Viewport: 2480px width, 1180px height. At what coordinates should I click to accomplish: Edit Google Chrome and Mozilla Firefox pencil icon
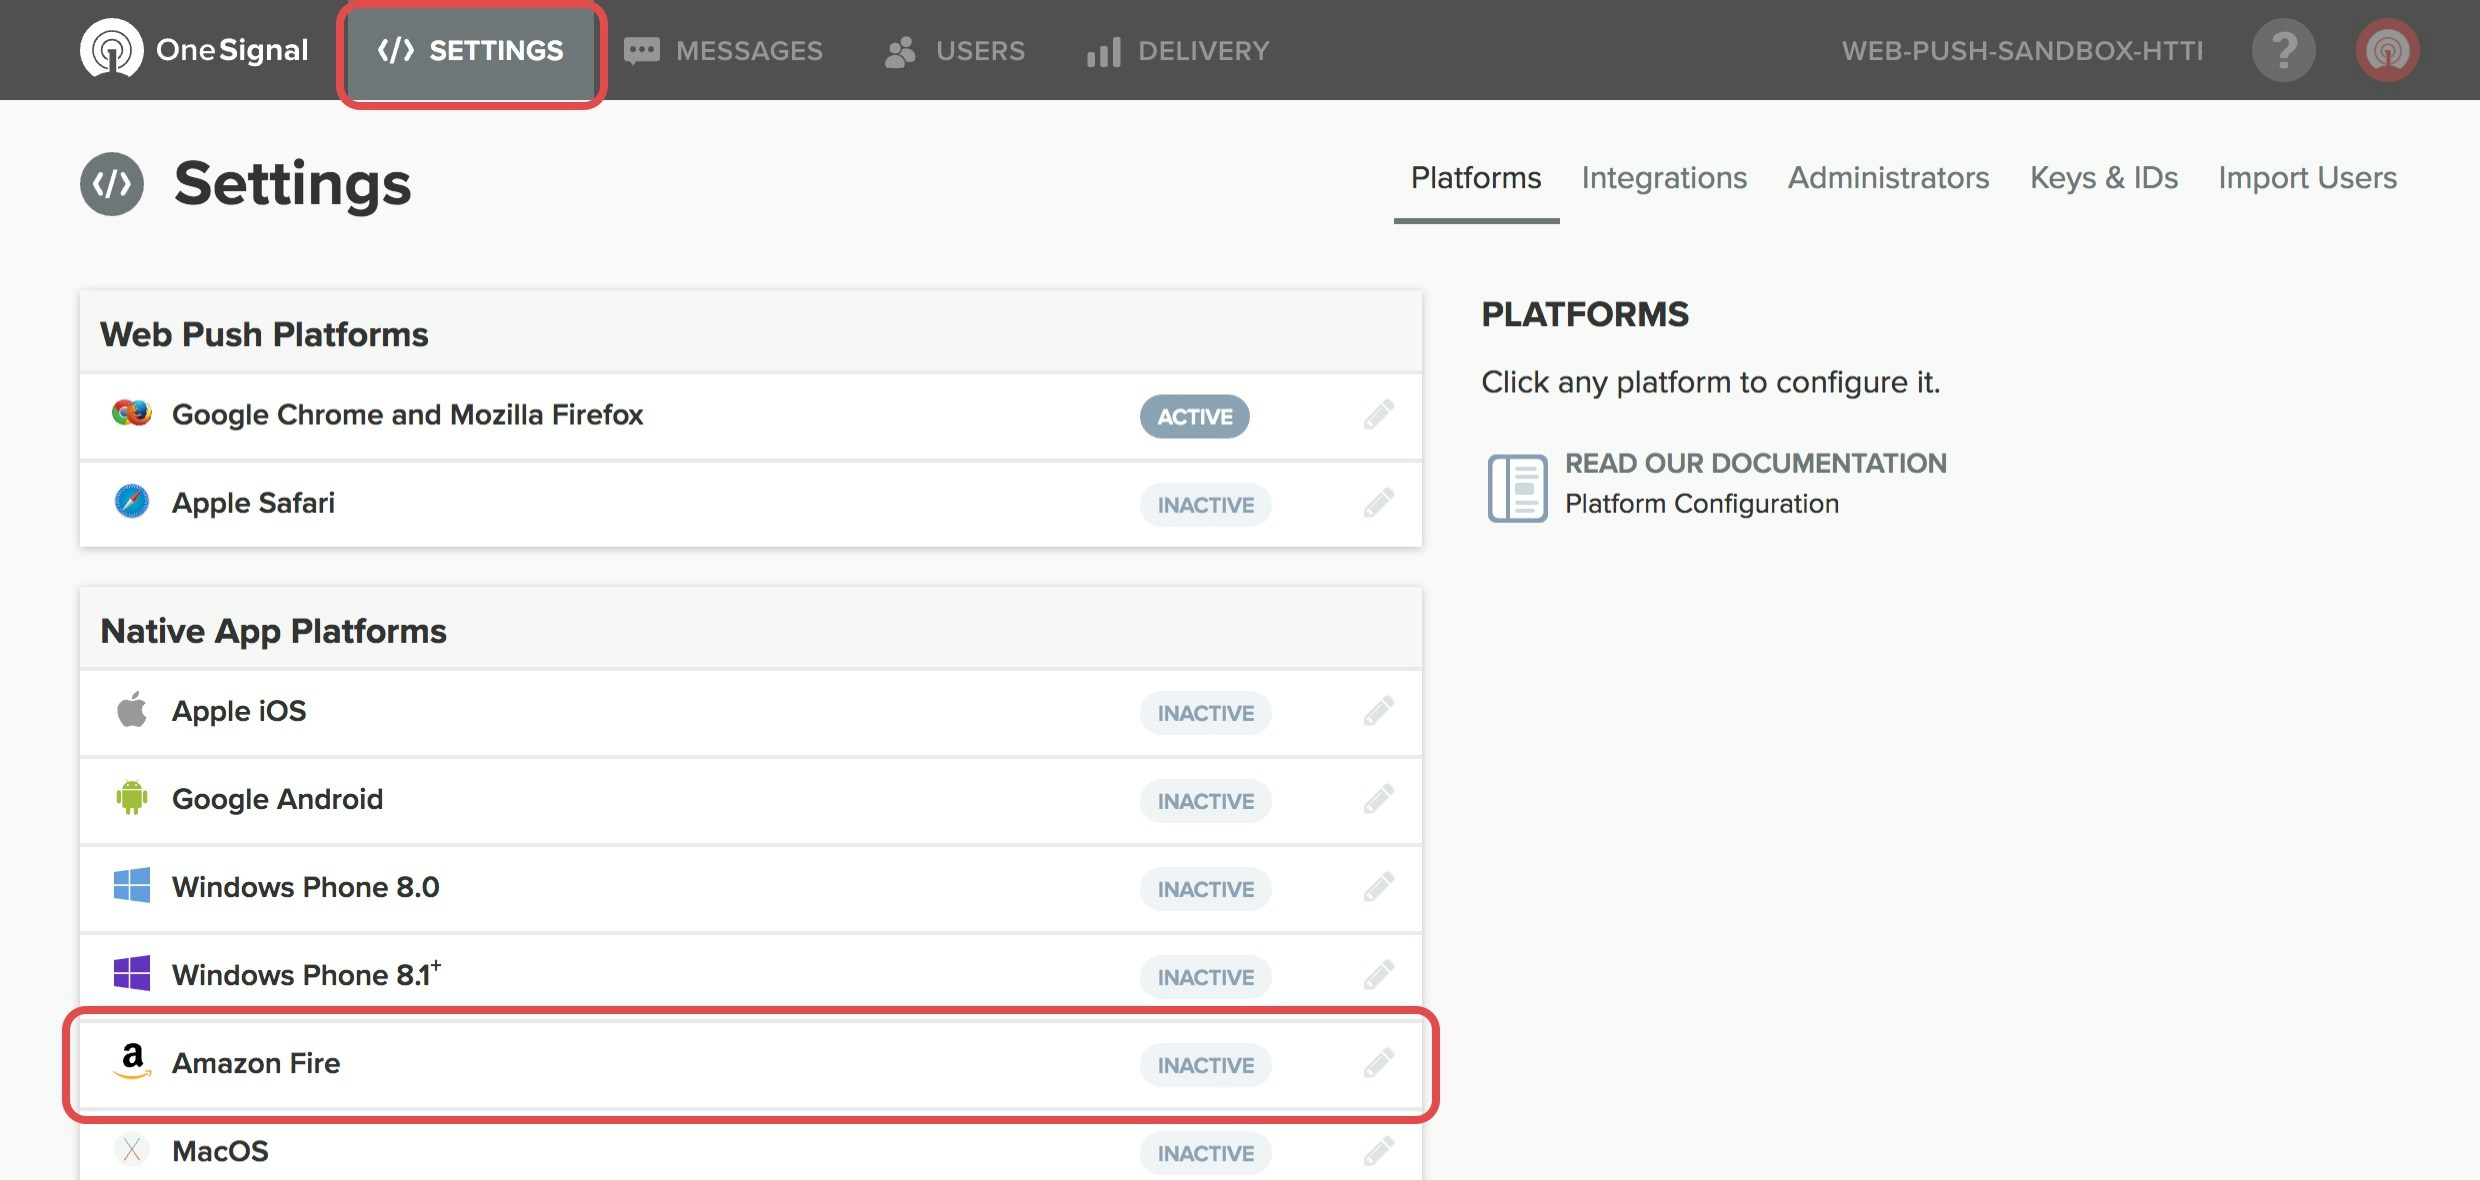pyautogui.click(x=1379, y=415)
